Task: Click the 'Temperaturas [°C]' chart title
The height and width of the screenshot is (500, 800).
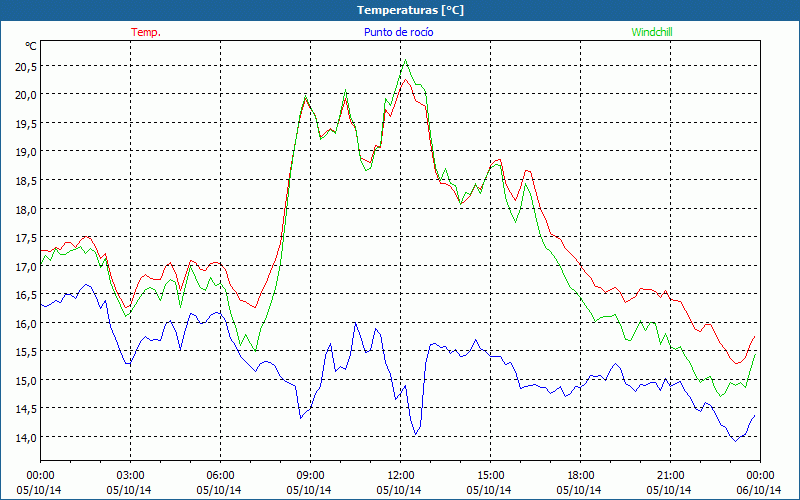Action: point(410,10)
